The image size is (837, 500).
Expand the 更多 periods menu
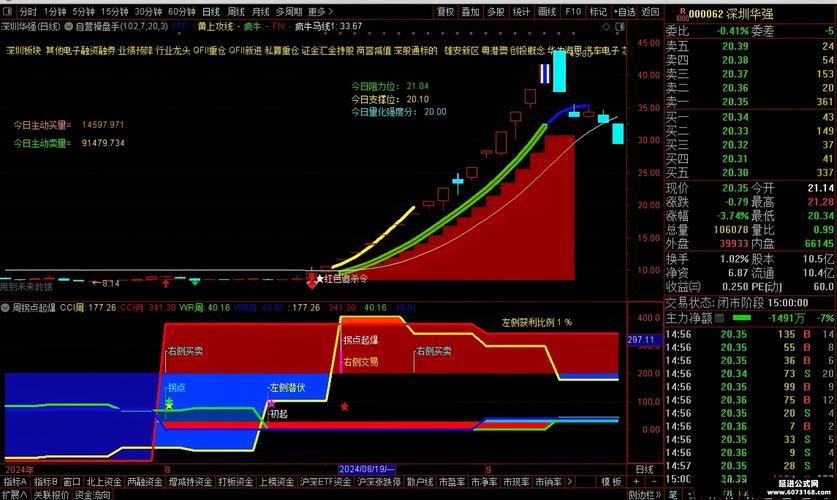[x=320, y=11]
